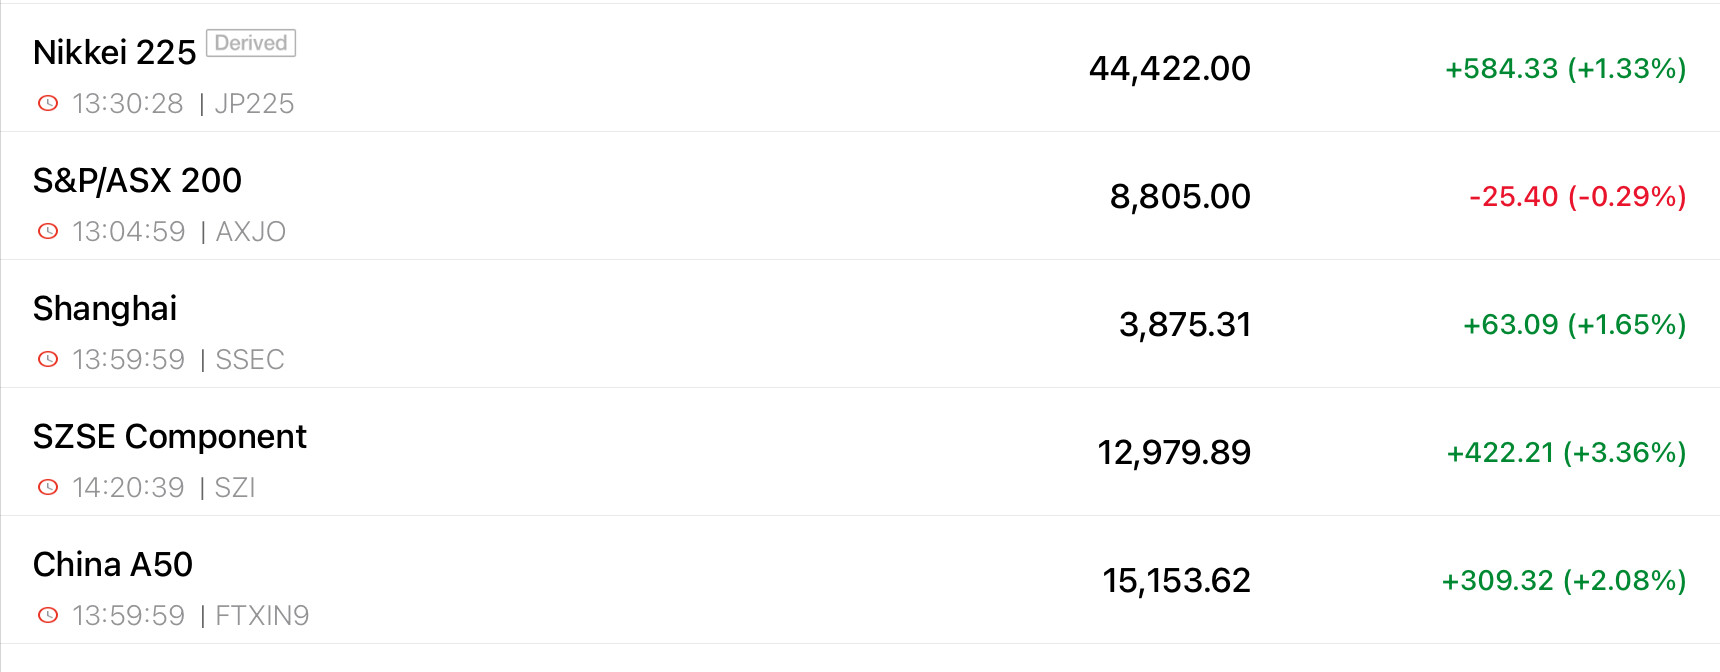Click the China A50 price 15,153.62
This screenshot has width=1720, height=672.
[1176, 580]
